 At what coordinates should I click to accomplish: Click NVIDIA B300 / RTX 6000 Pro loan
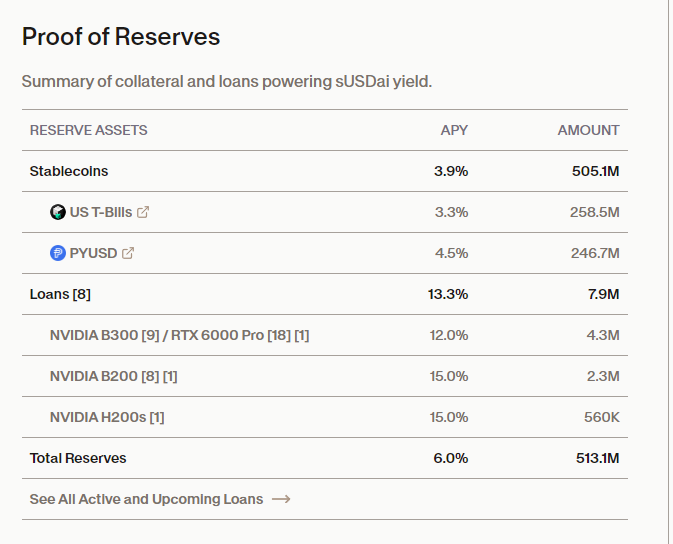(x=179, y=335)
